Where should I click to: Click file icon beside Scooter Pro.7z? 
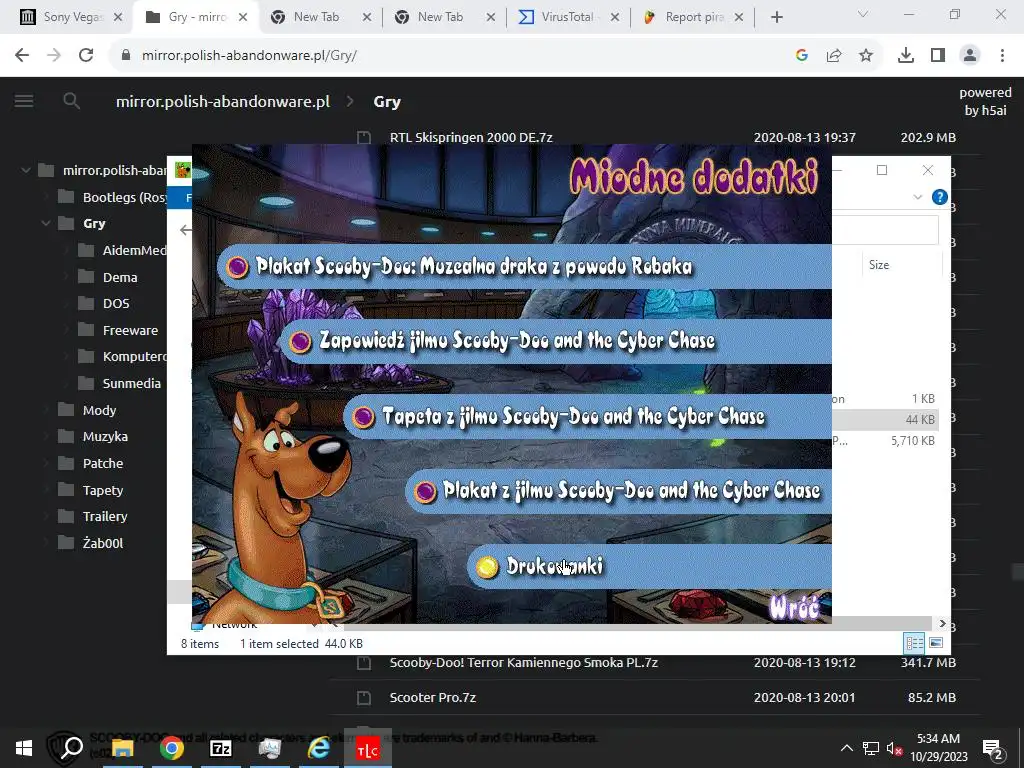tap(364, 697)
